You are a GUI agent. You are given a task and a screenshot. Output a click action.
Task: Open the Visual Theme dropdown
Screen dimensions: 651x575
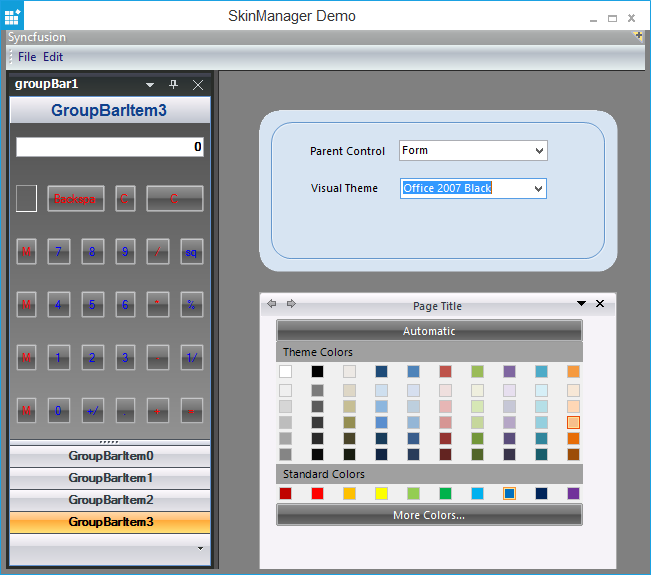[x=539, y=188]
